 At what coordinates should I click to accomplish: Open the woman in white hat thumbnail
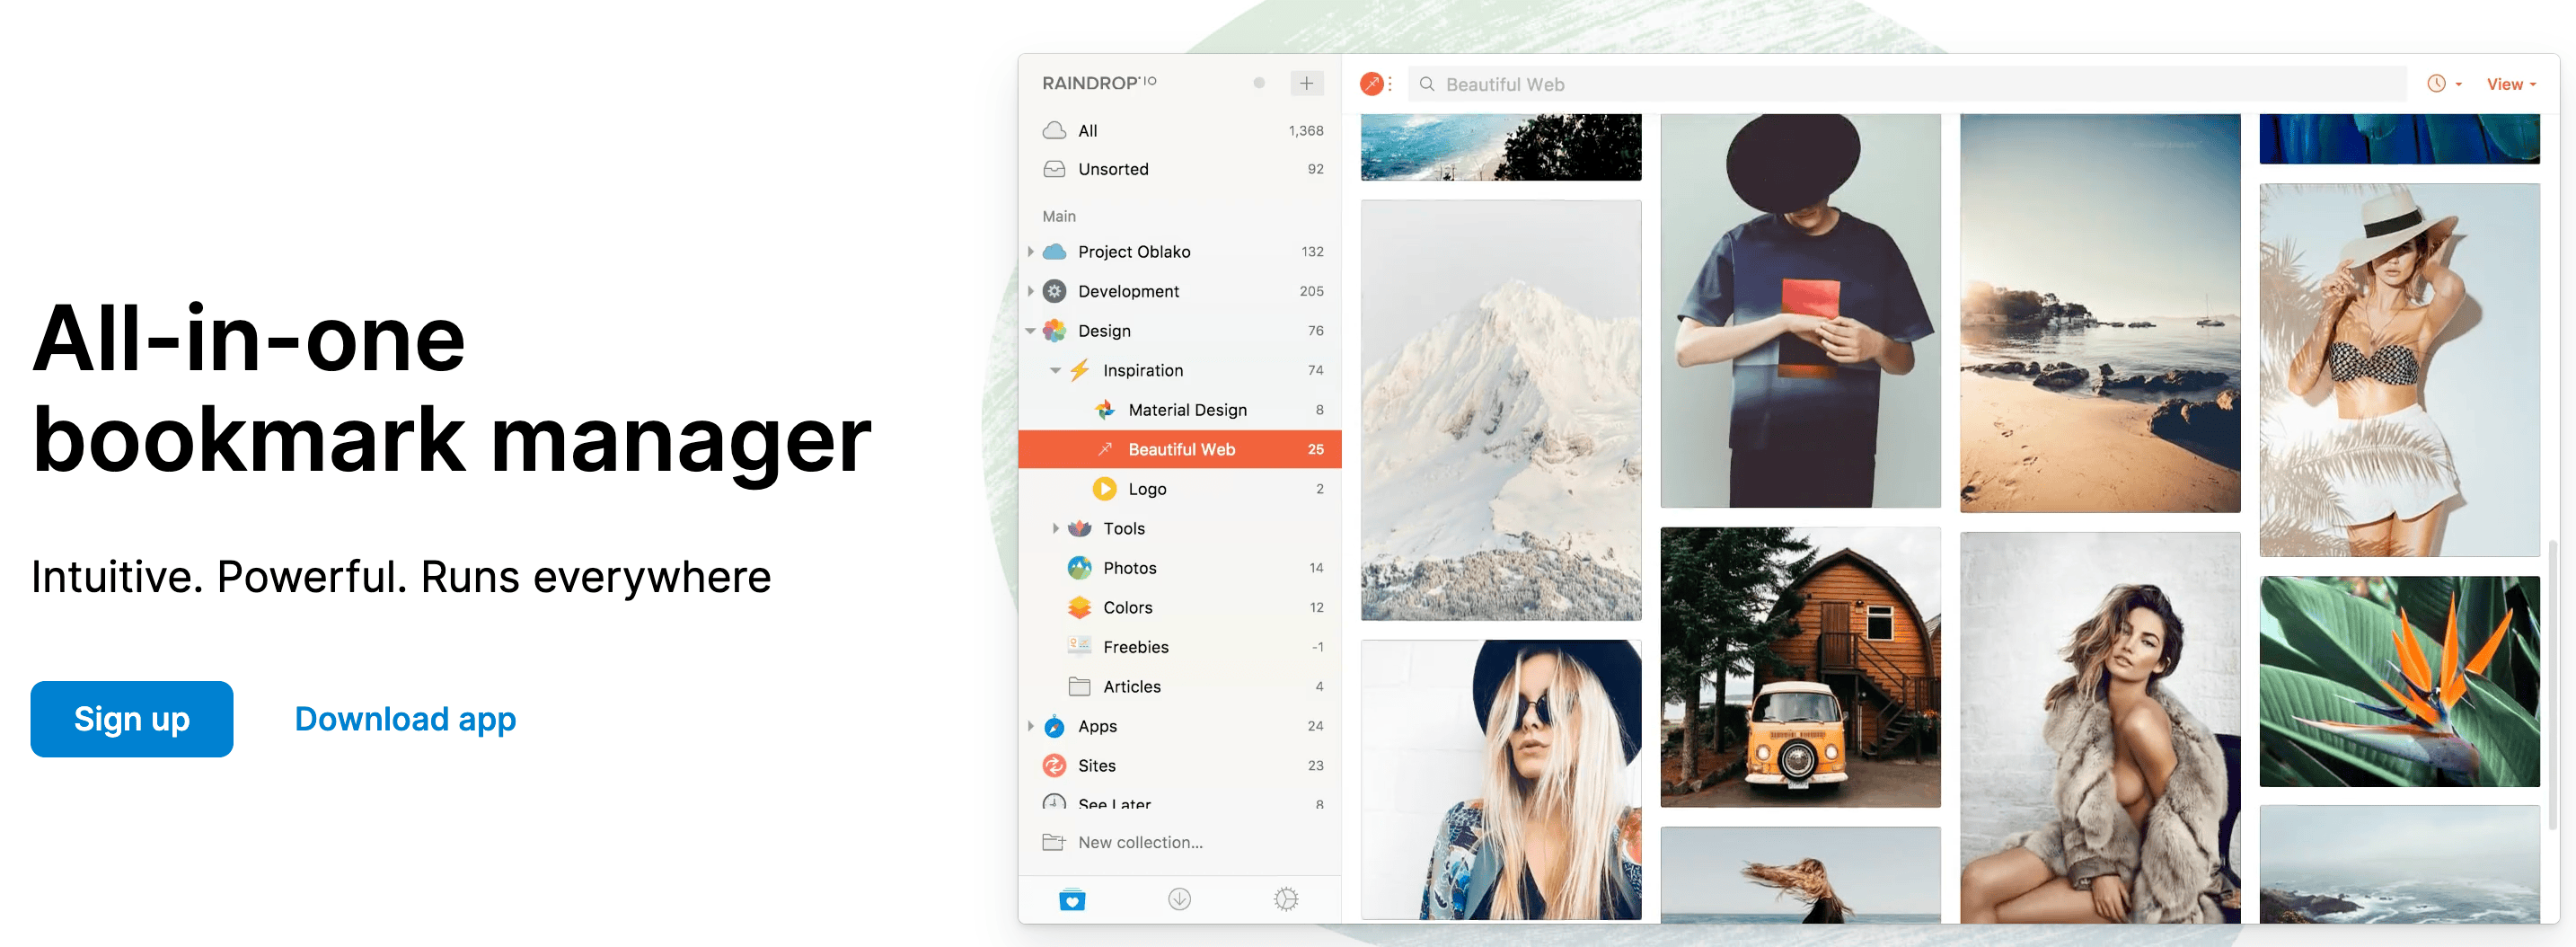click(x=2399, y=369)
